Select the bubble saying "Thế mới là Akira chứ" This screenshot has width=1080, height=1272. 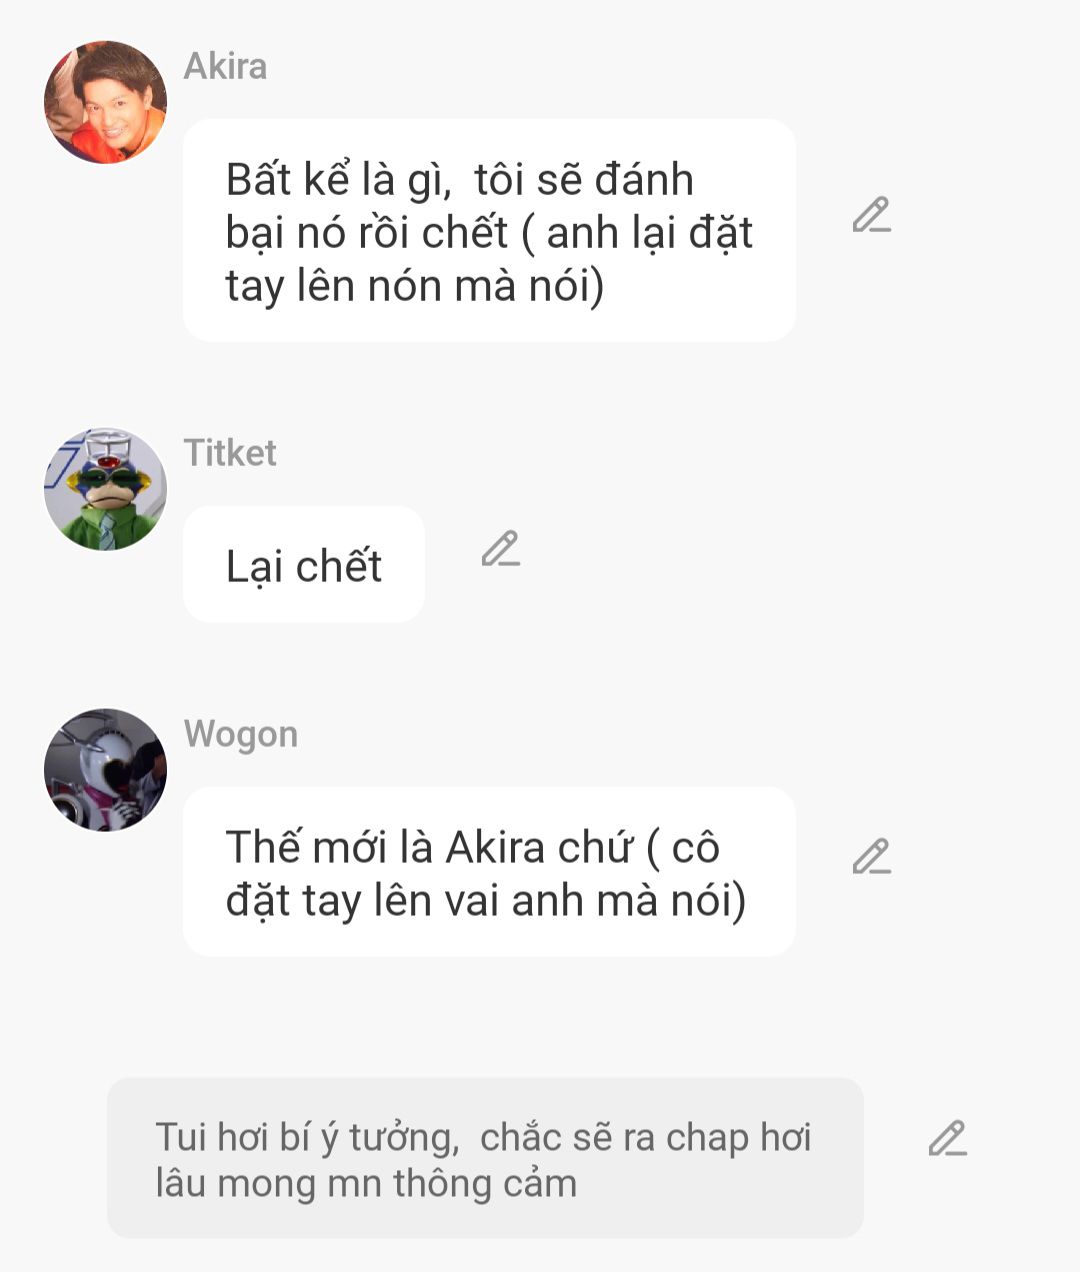(489, 872)
